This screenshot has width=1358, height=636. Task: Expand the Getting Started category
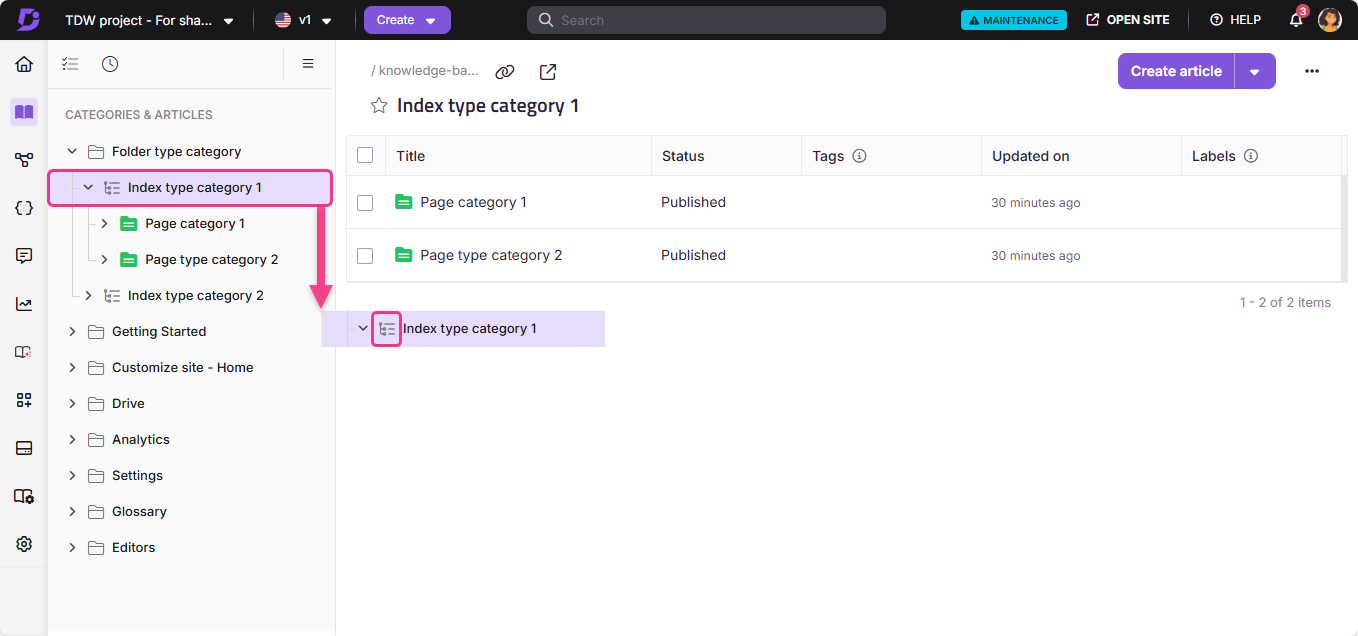(71, 331)
